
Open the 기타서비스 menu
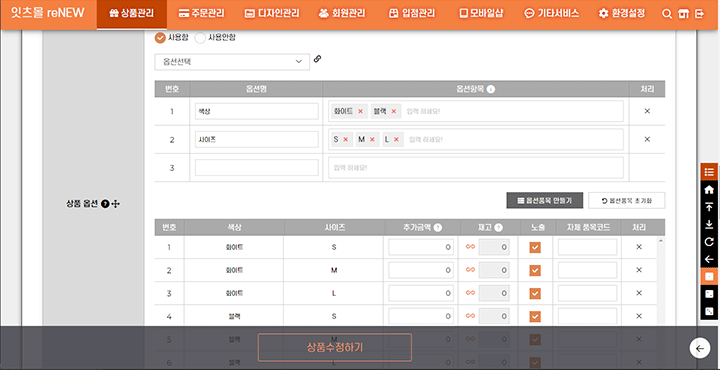click(551, 14)
